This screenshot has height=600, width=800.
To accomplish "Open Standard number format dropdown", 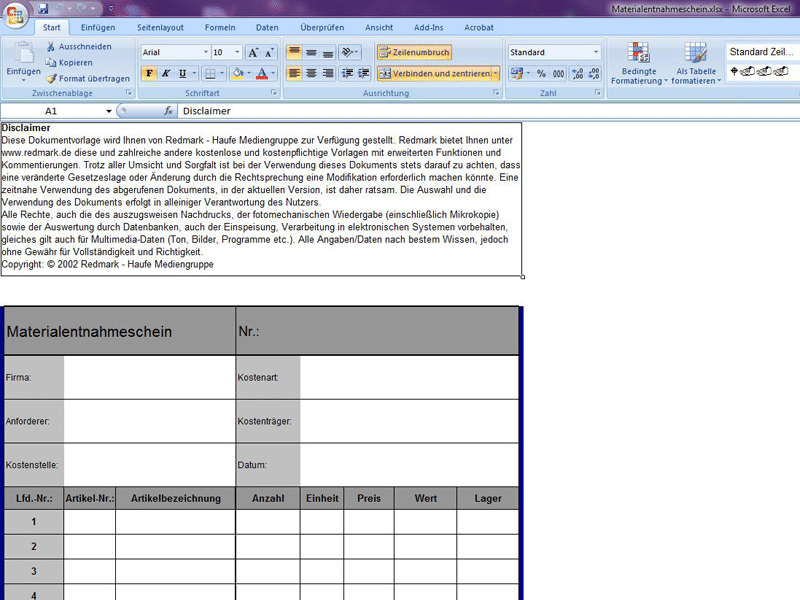I will (x=595, y=52).
